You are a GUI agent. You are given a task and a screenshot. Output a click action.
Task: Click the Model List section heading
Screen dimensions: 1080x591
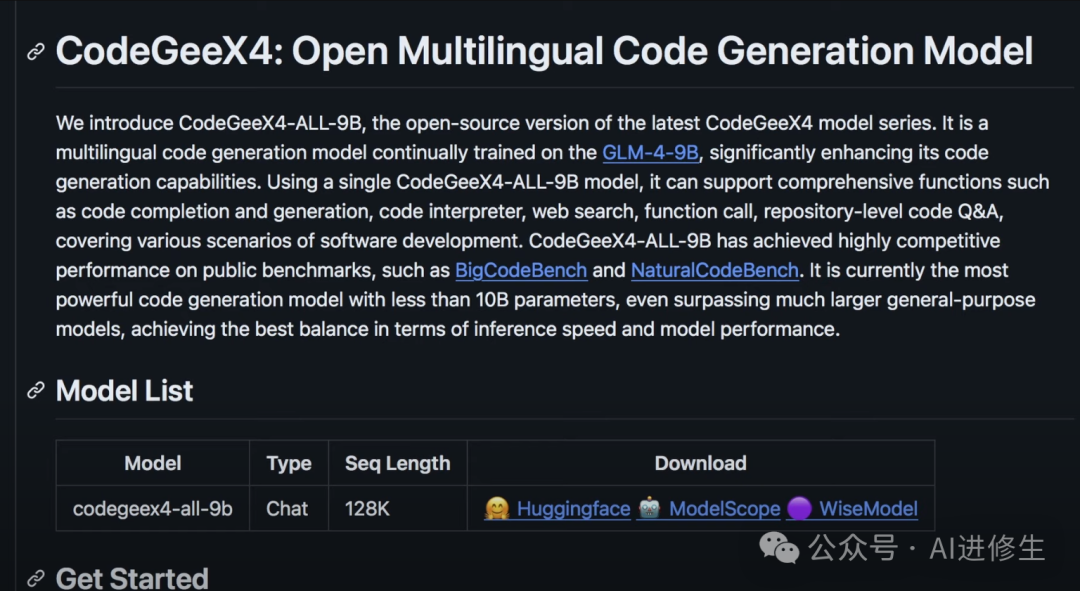pos(125,391)
